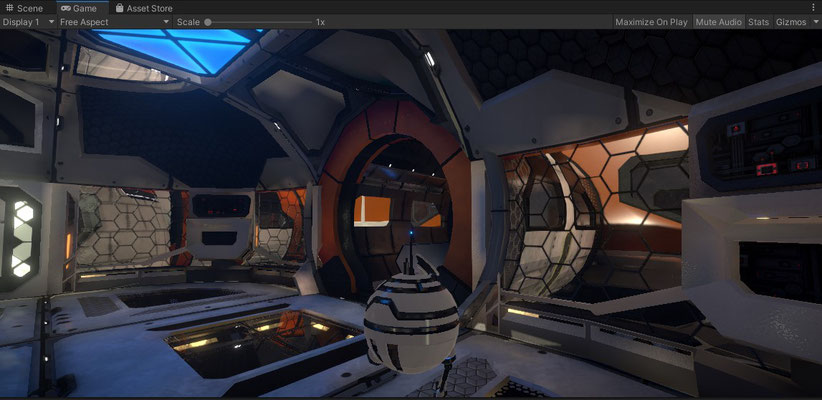Screen dimensions: 822x400
Task: Click the Scale slider handle
Action: coord(208,22)
